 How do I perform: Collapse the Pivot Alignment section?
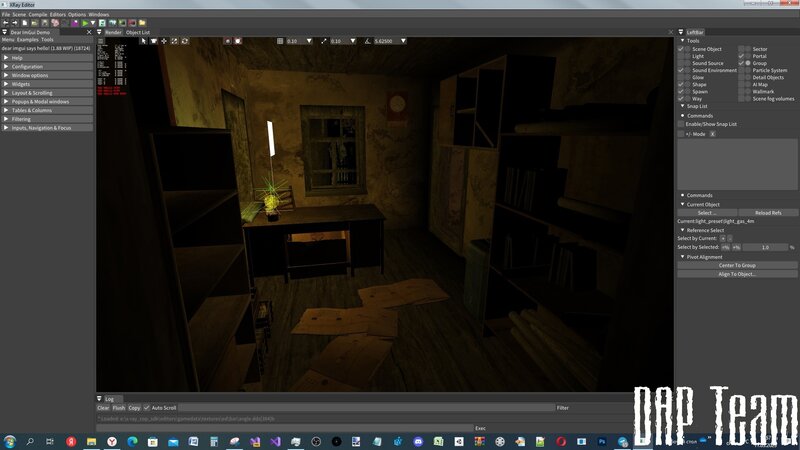coord(682,256)
